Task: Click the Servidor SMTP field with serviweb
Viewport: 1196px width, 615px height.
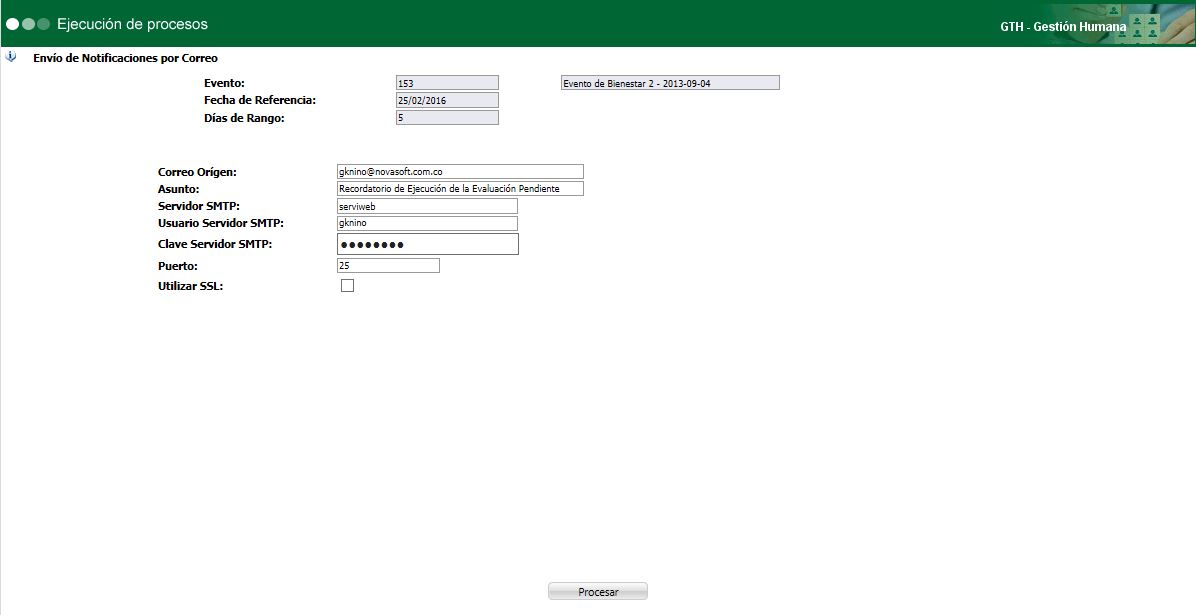Action: (x=427, y=206)
